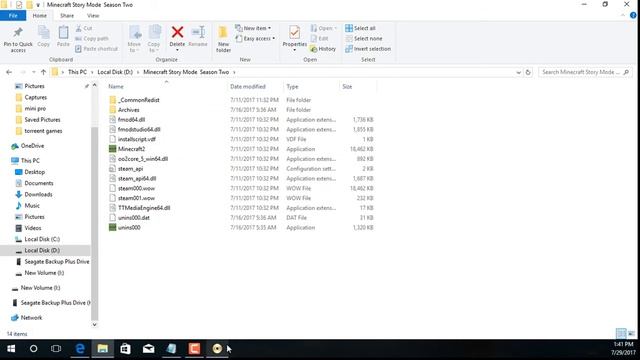Click Select none in ribbon
Screen dimensions: 640x360
pos(364,38)
